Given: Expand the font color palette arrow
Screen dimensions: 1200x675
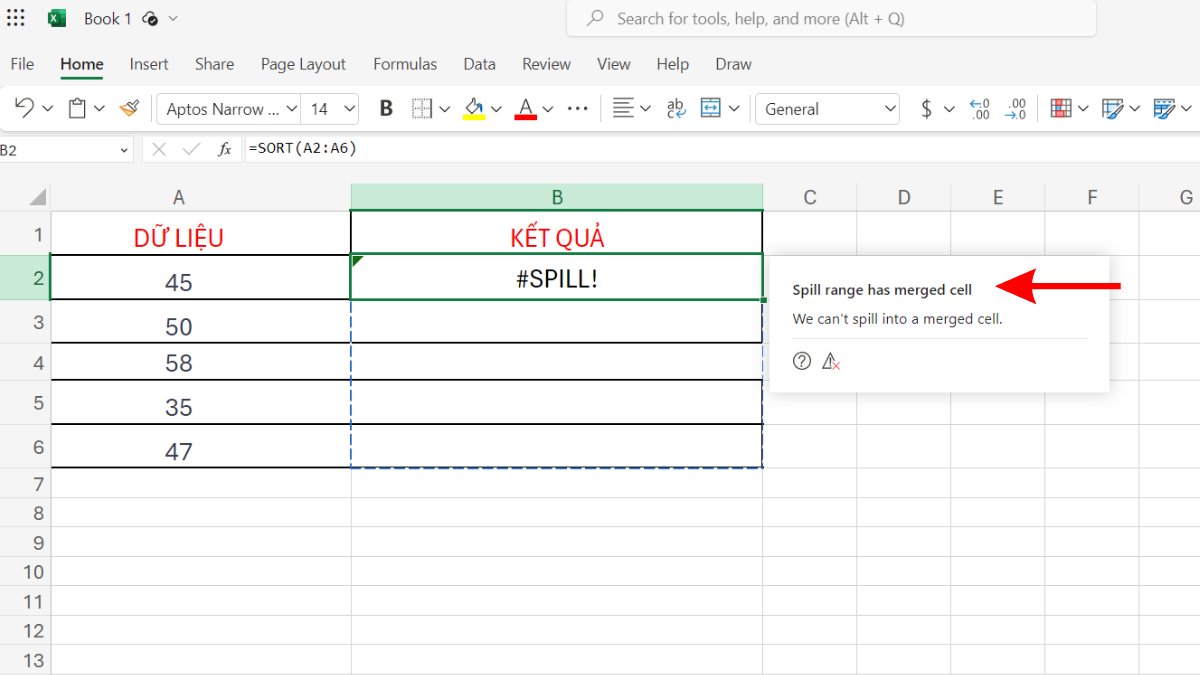Looking at the screenshot, I should pos(549,109).
